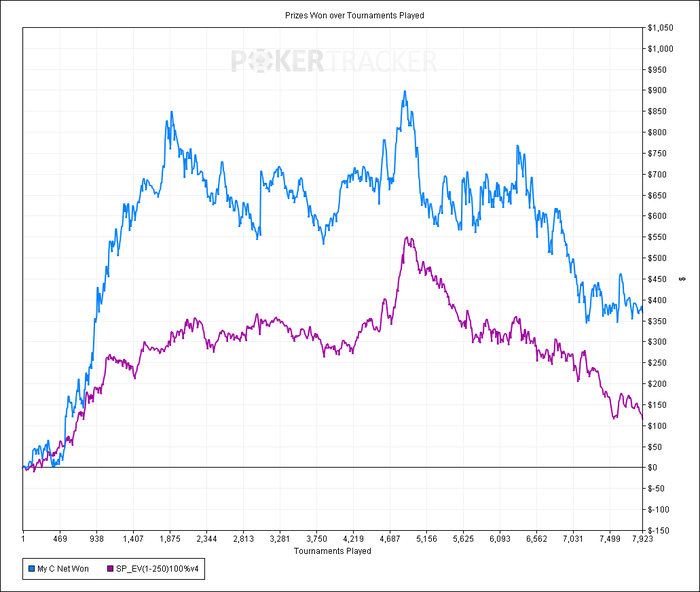Click the $-100 y-axis value
Viewport: 700px width, 592px height.
tap(658, 509)
